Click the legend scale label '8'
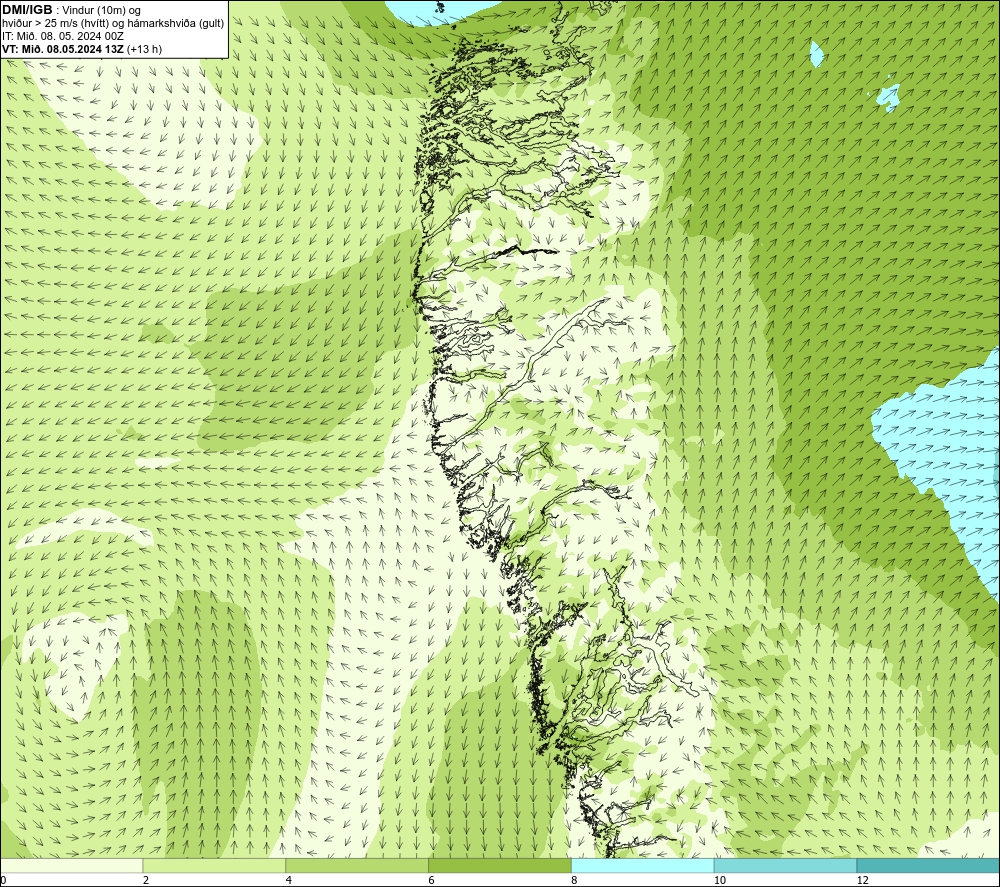1000x887 pixels. (575, 880)
